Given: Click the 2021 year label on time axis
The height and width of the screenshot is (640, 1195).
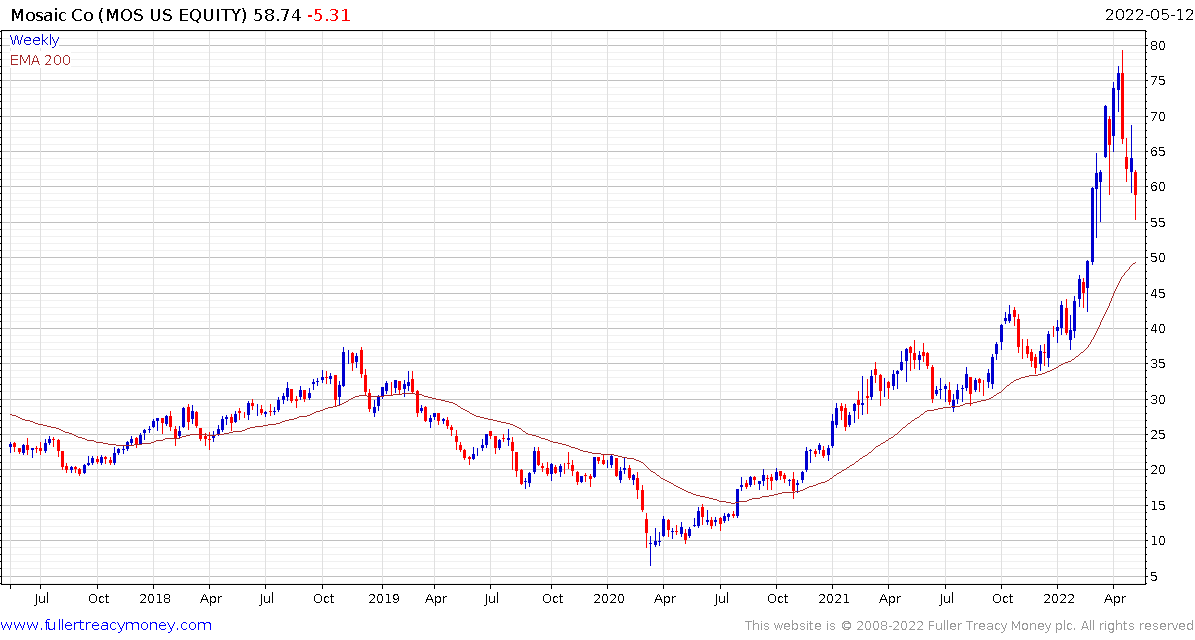Looking at the screenshot, I should tap(832, 599).
